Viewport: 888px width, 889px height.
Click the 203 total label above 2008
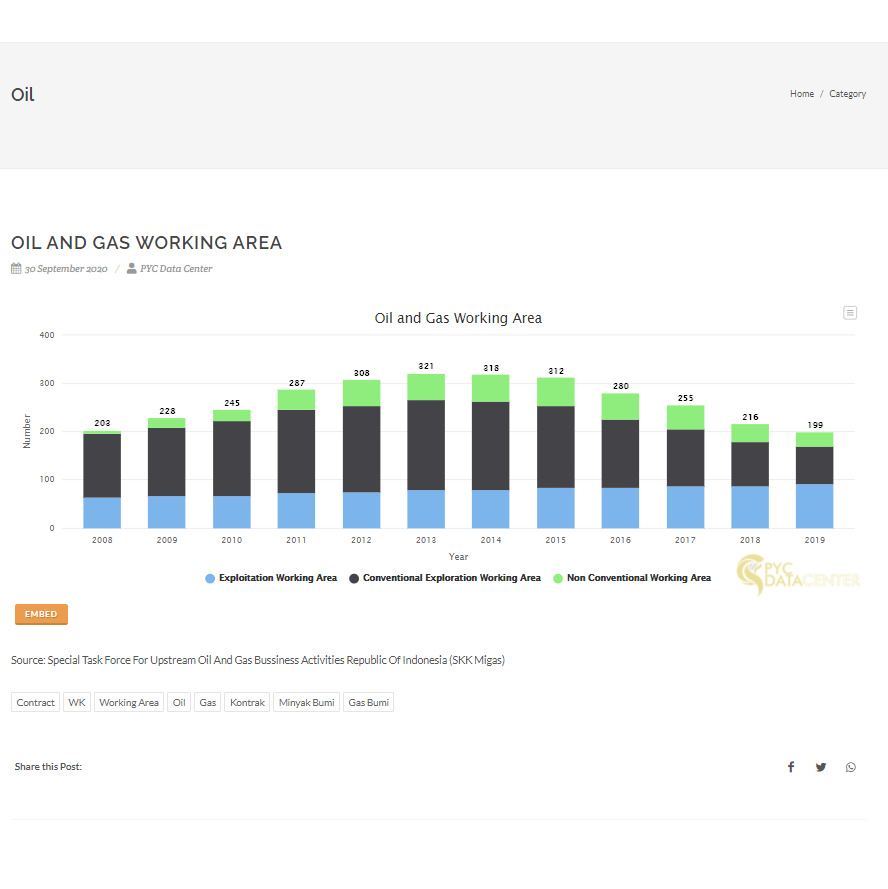(102, 423)
